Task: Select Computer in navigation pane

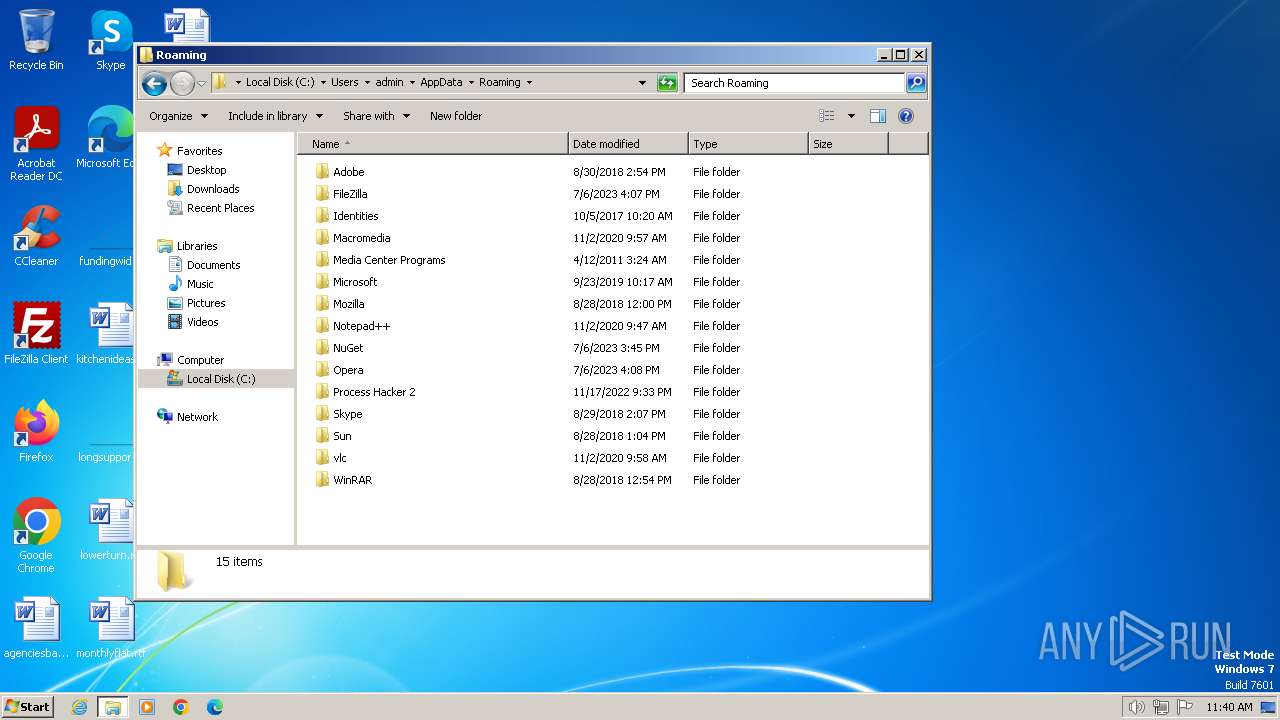Action: (x=200, y=360)
